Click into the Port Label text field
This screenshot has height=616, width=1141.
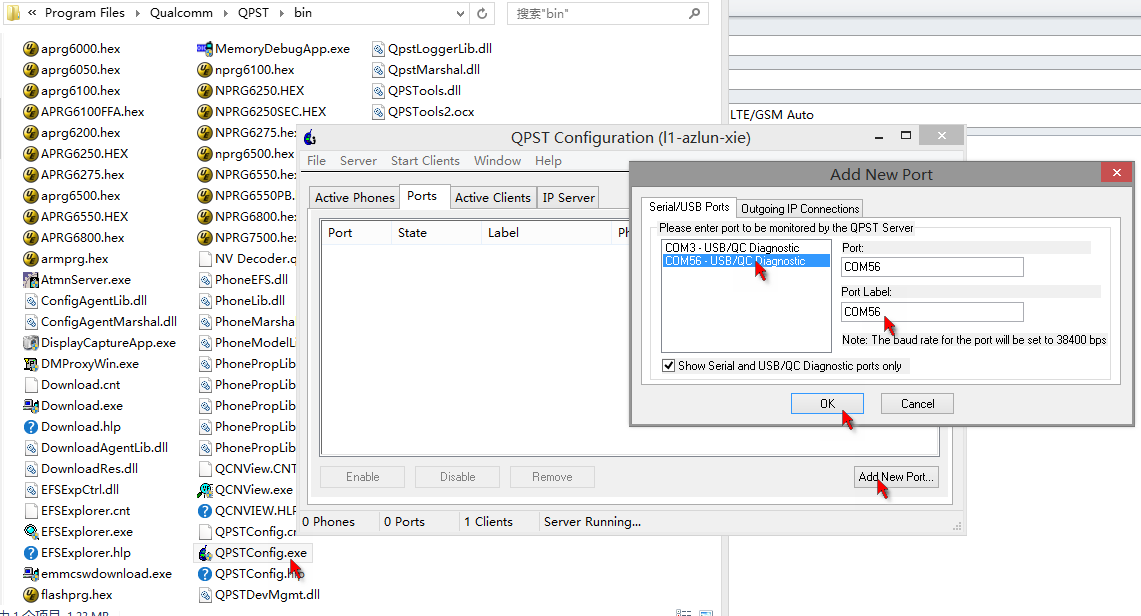click(932, 312)
